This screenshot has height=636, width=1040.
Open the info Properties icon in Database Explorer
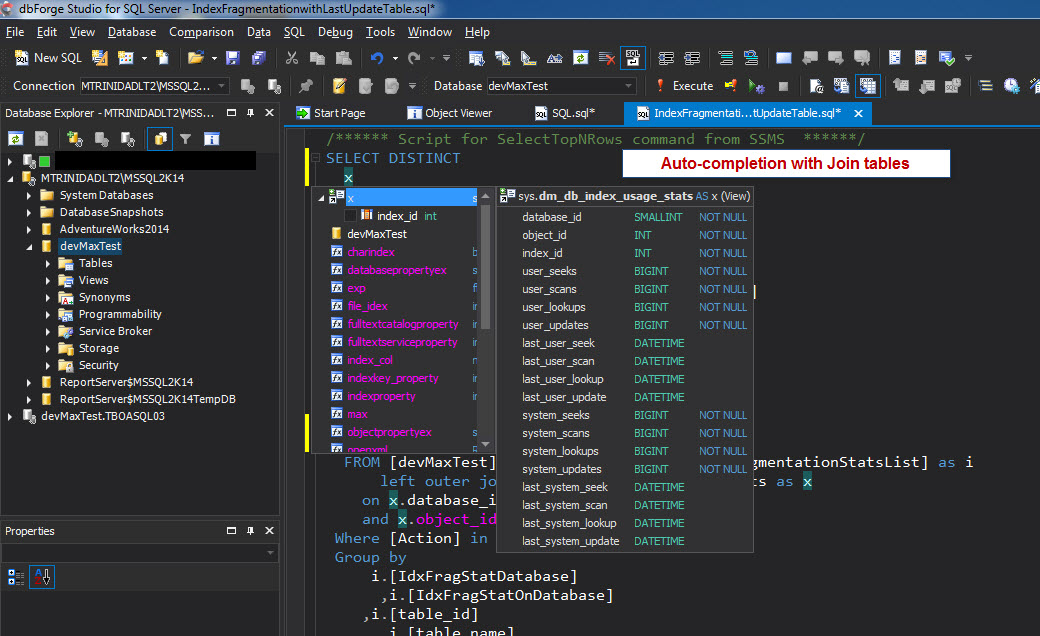212,139
